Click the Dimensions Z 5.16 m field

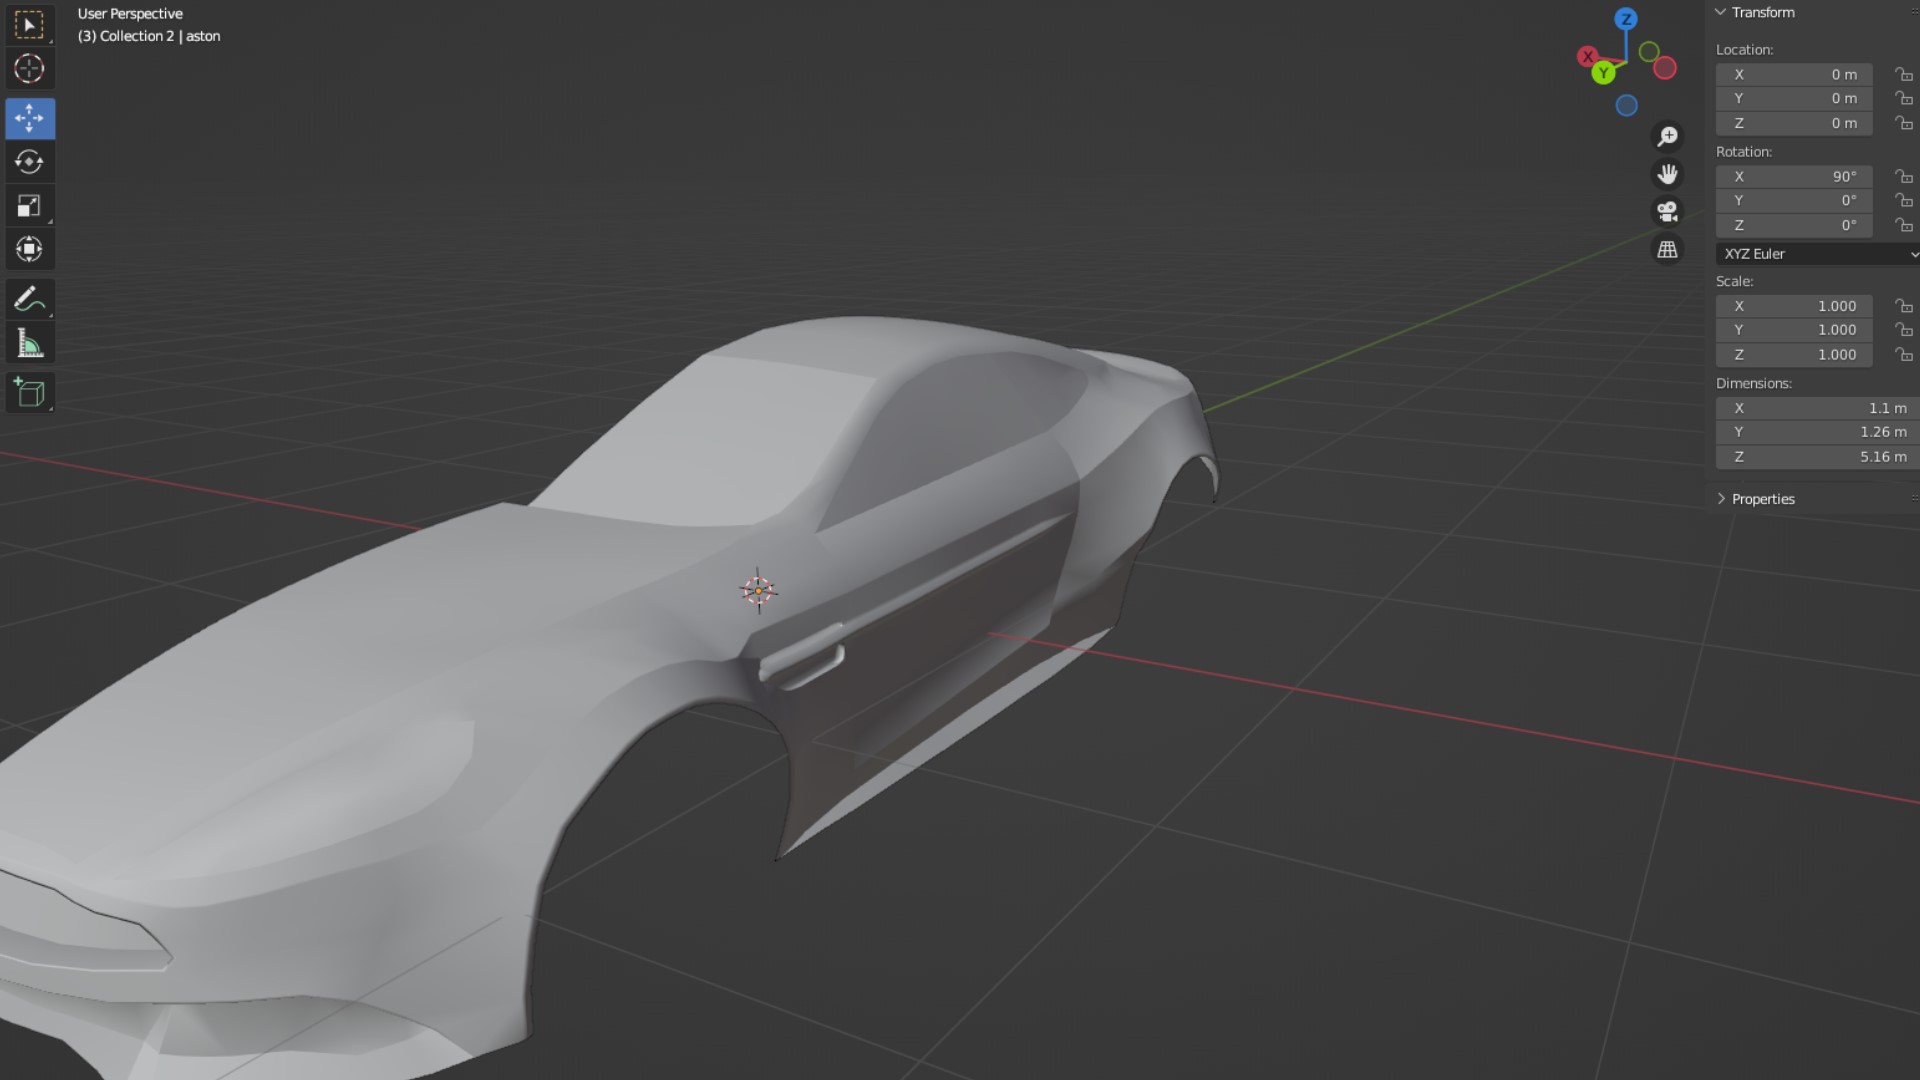1815,457
